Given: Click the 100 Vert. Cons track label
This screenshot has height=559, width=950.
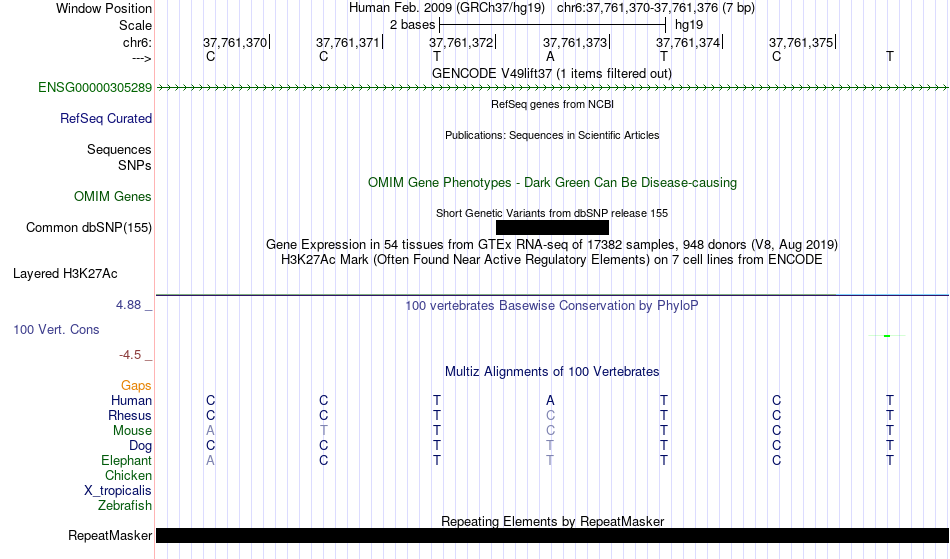Looking at the screenshot, I should pyautogui.click(x=56, y=329).
